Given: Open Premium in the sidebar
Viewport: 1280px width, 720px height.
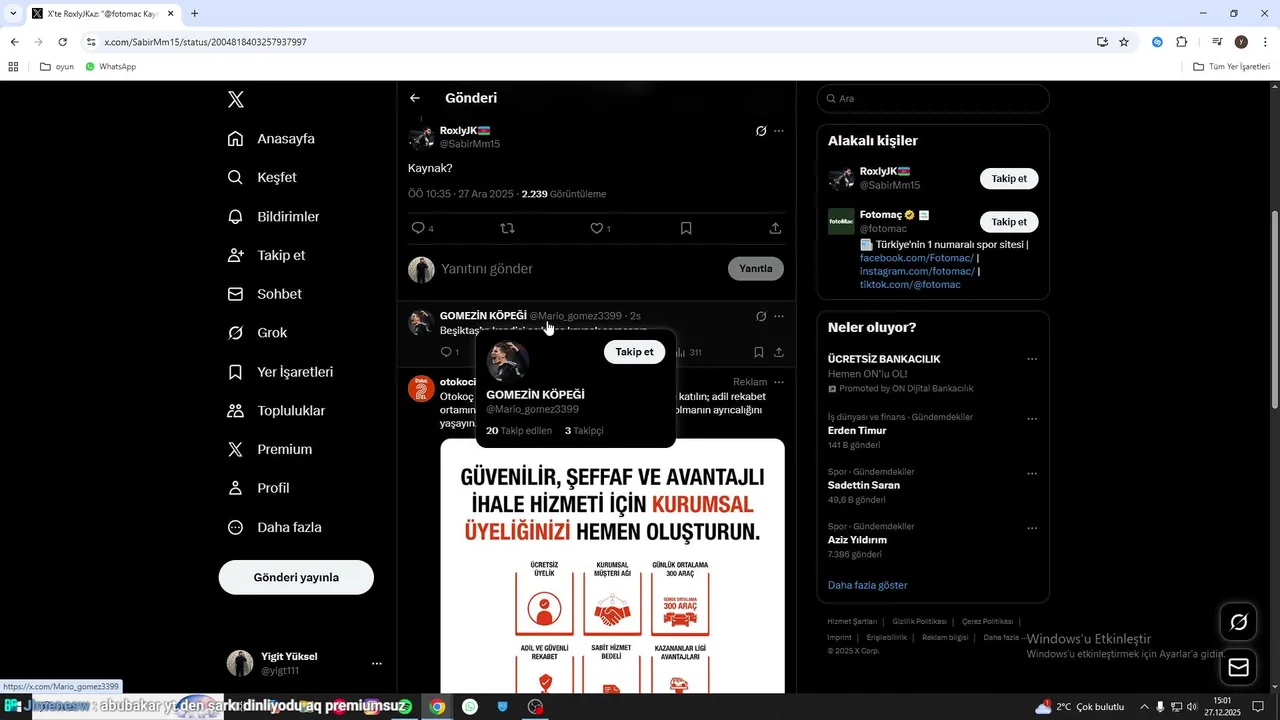Looking at the screenshot, I should click(270, 449).
